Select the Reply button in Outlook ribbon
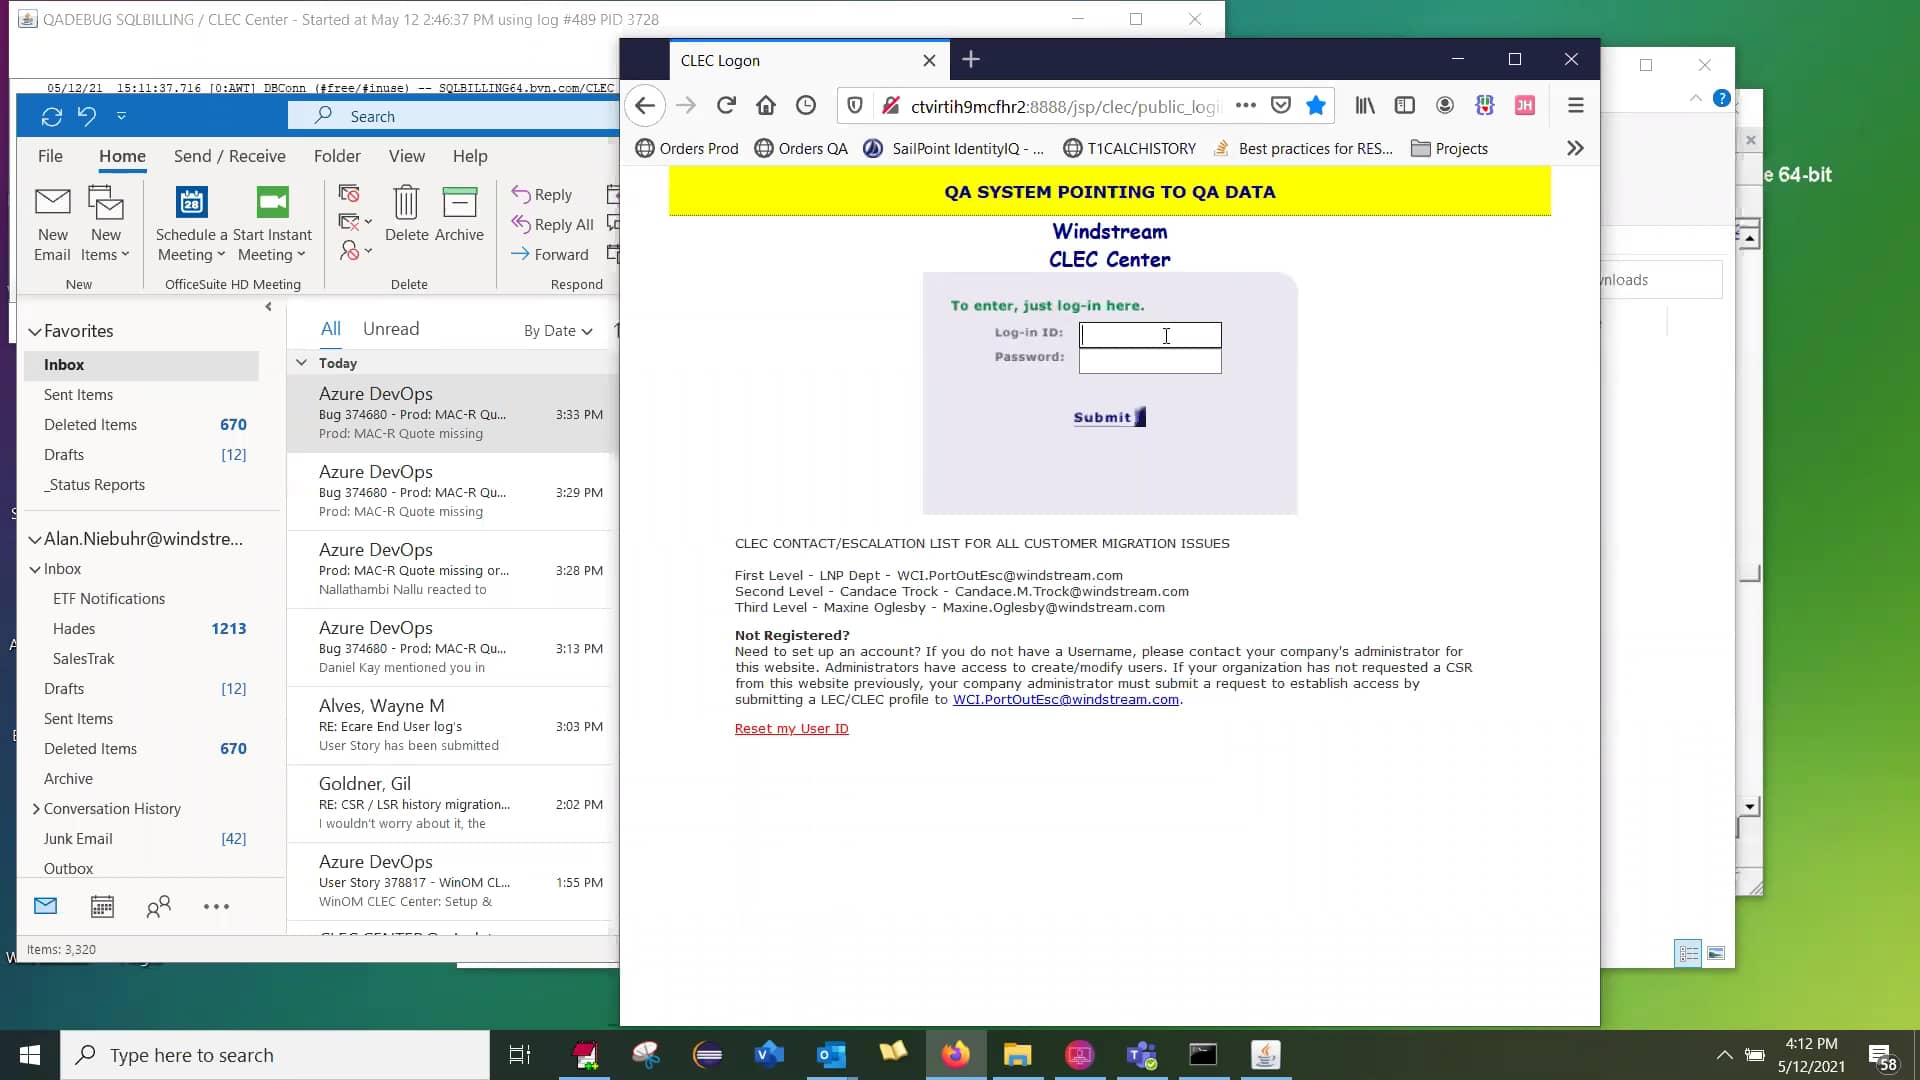 click(543, 194)
